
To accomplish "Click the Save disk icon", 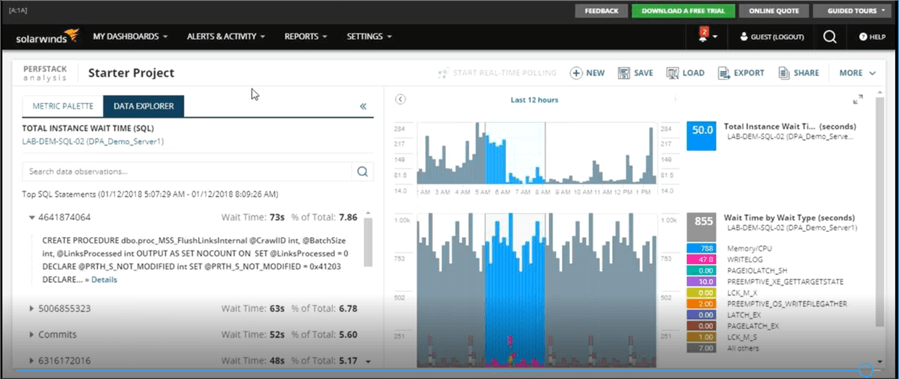I will 624,73.
